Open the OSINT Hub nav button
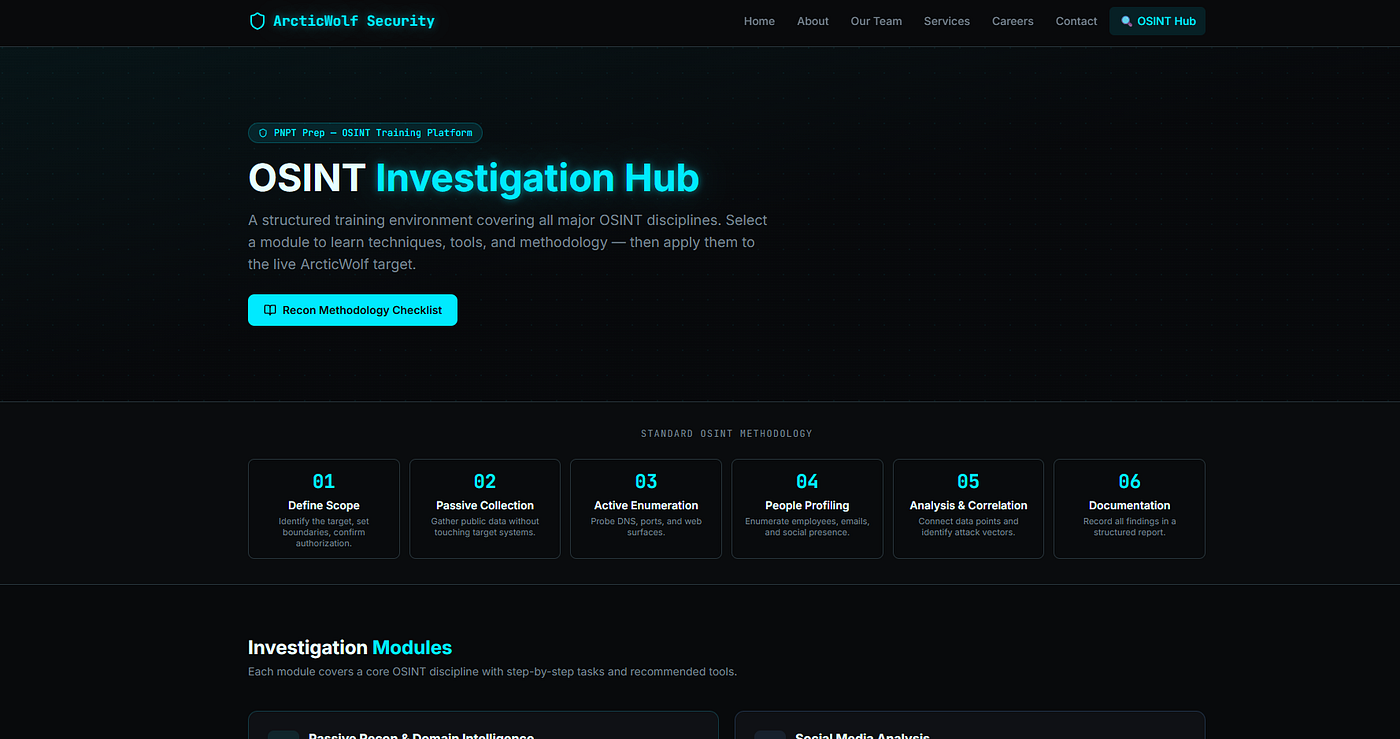 pos(1157,21)
